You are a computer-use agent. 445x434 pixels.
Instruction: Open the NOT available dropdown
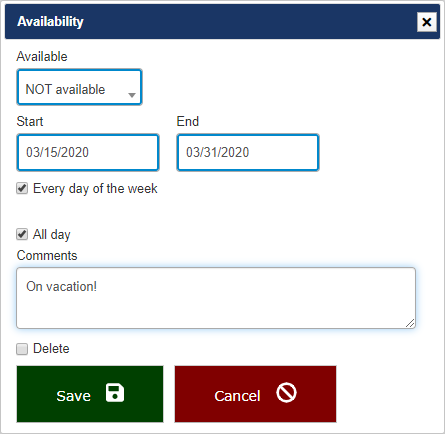click(79, 87)
